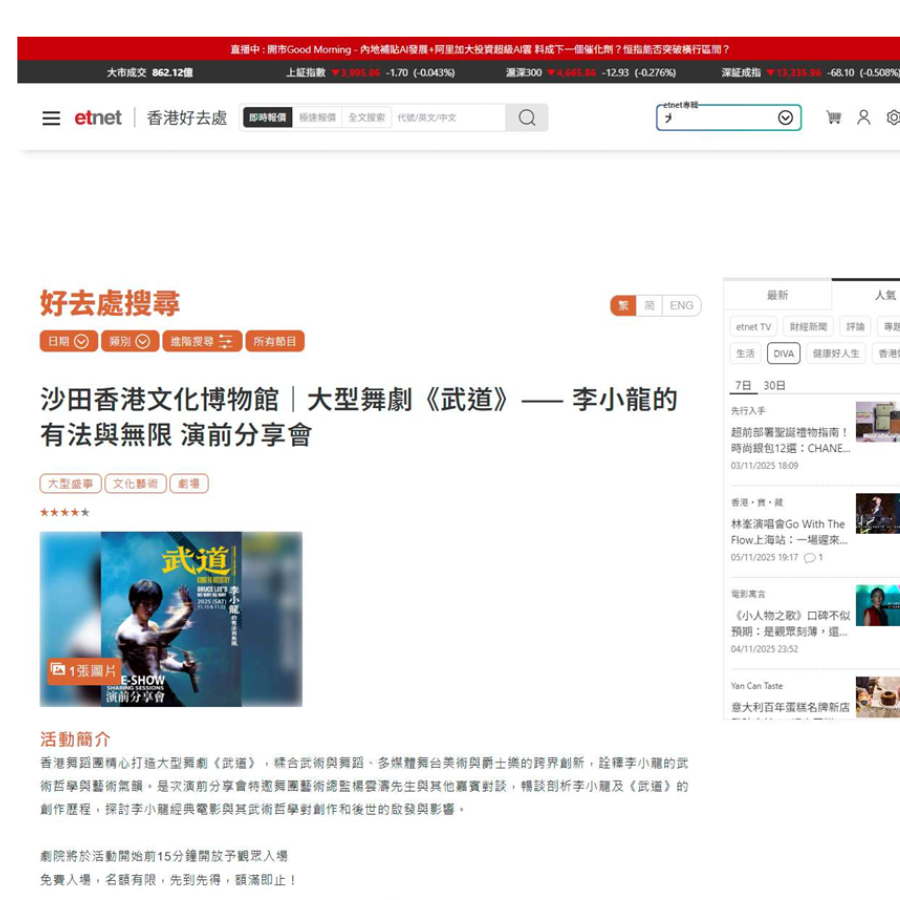Click the 超前部署聖誕禮物 article thumbnail
Screen dimensions: 900x900
coord(878,422)
